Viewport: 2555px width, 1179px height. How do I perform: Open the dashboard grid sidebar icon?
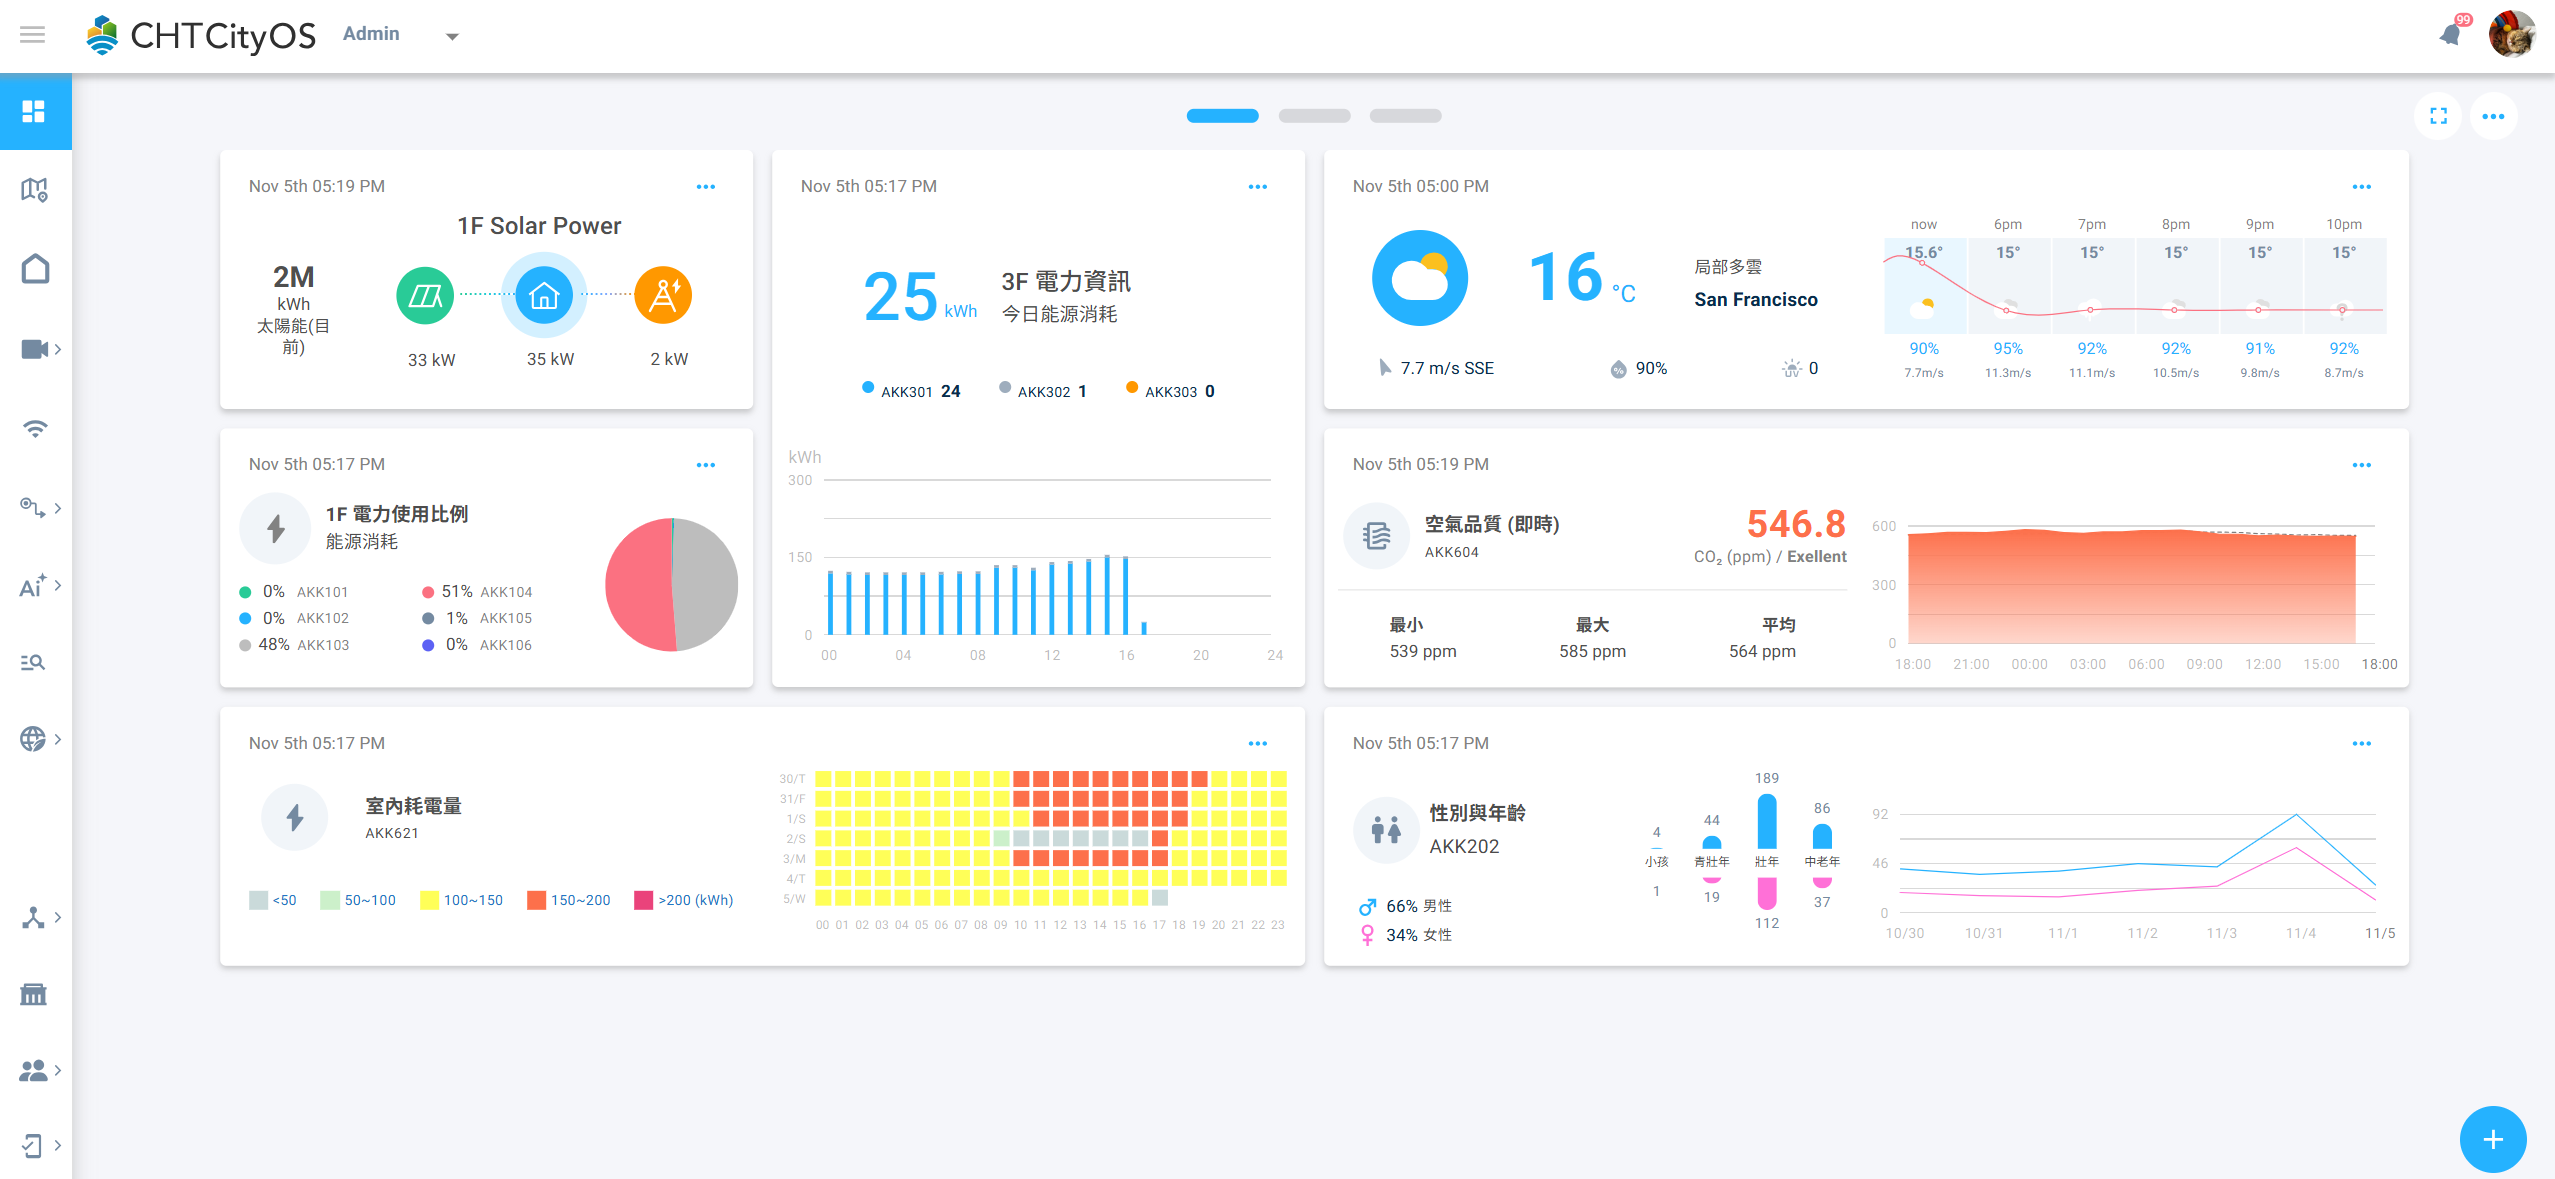coord(34,111)
